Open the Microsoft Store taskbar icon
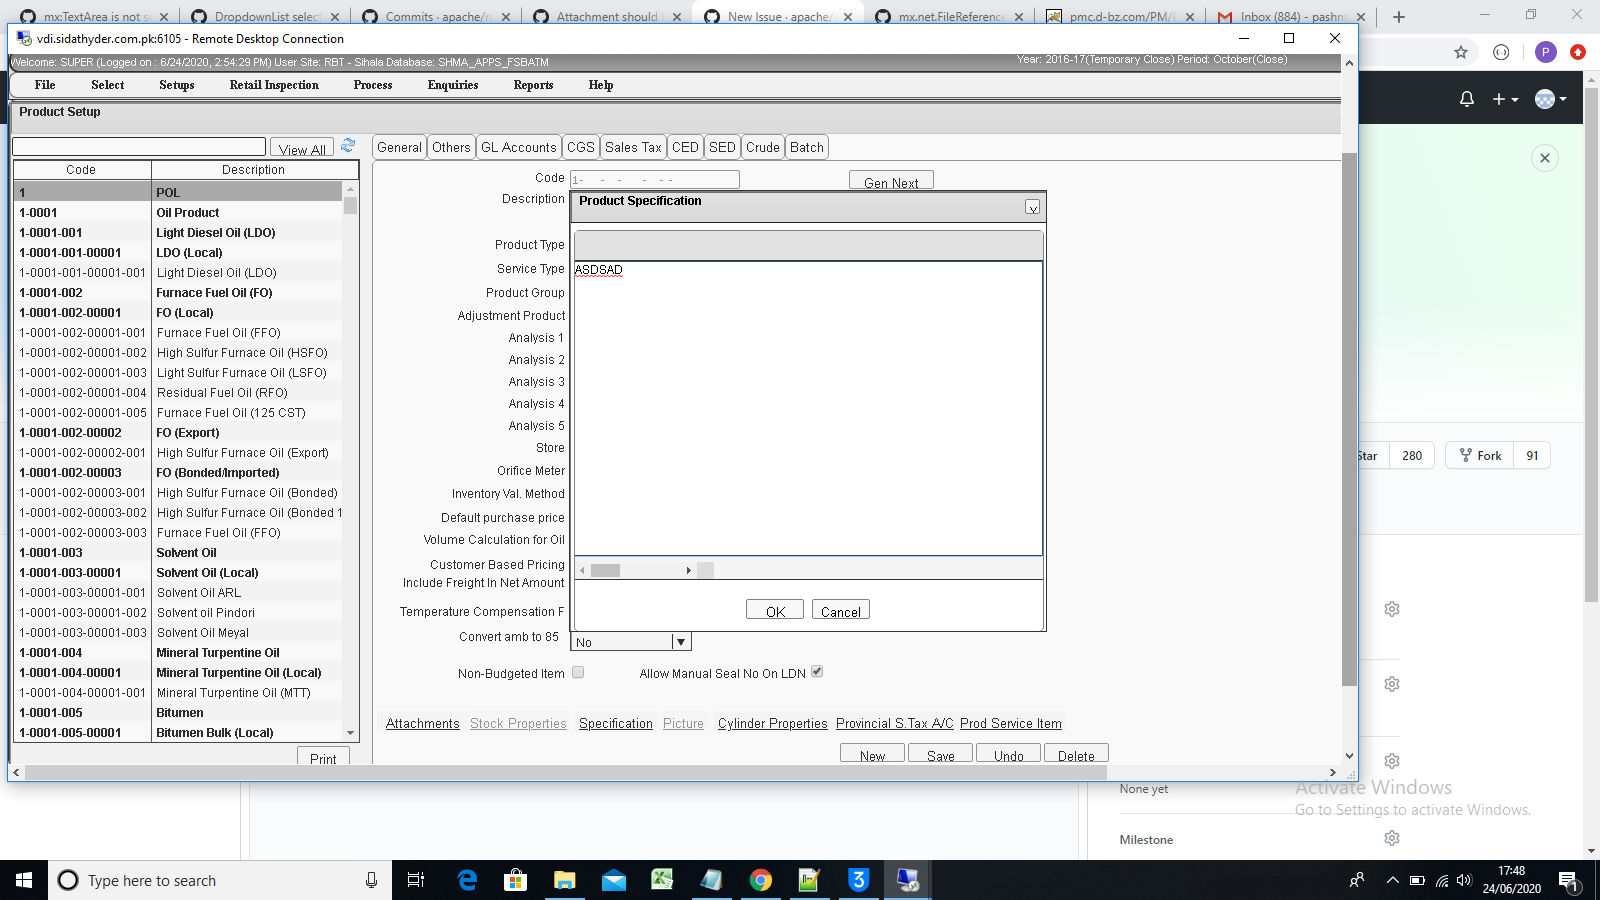The width and height of the screenshot is (1600, 900). [515, 880]
